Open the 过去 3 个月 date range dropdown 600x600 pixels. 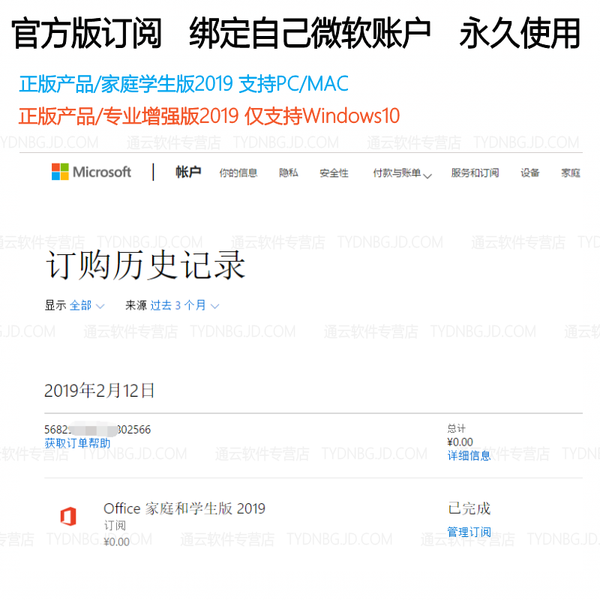(x=185, y=305)
